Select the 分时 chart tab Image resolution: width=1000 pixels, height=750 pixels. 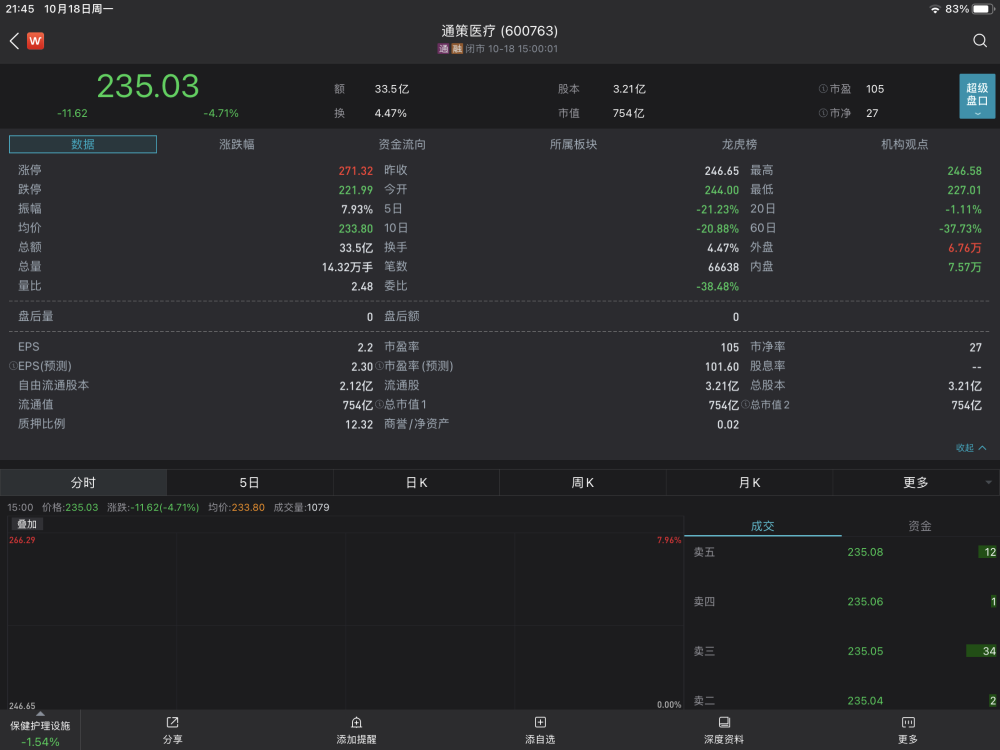[83, 483]
